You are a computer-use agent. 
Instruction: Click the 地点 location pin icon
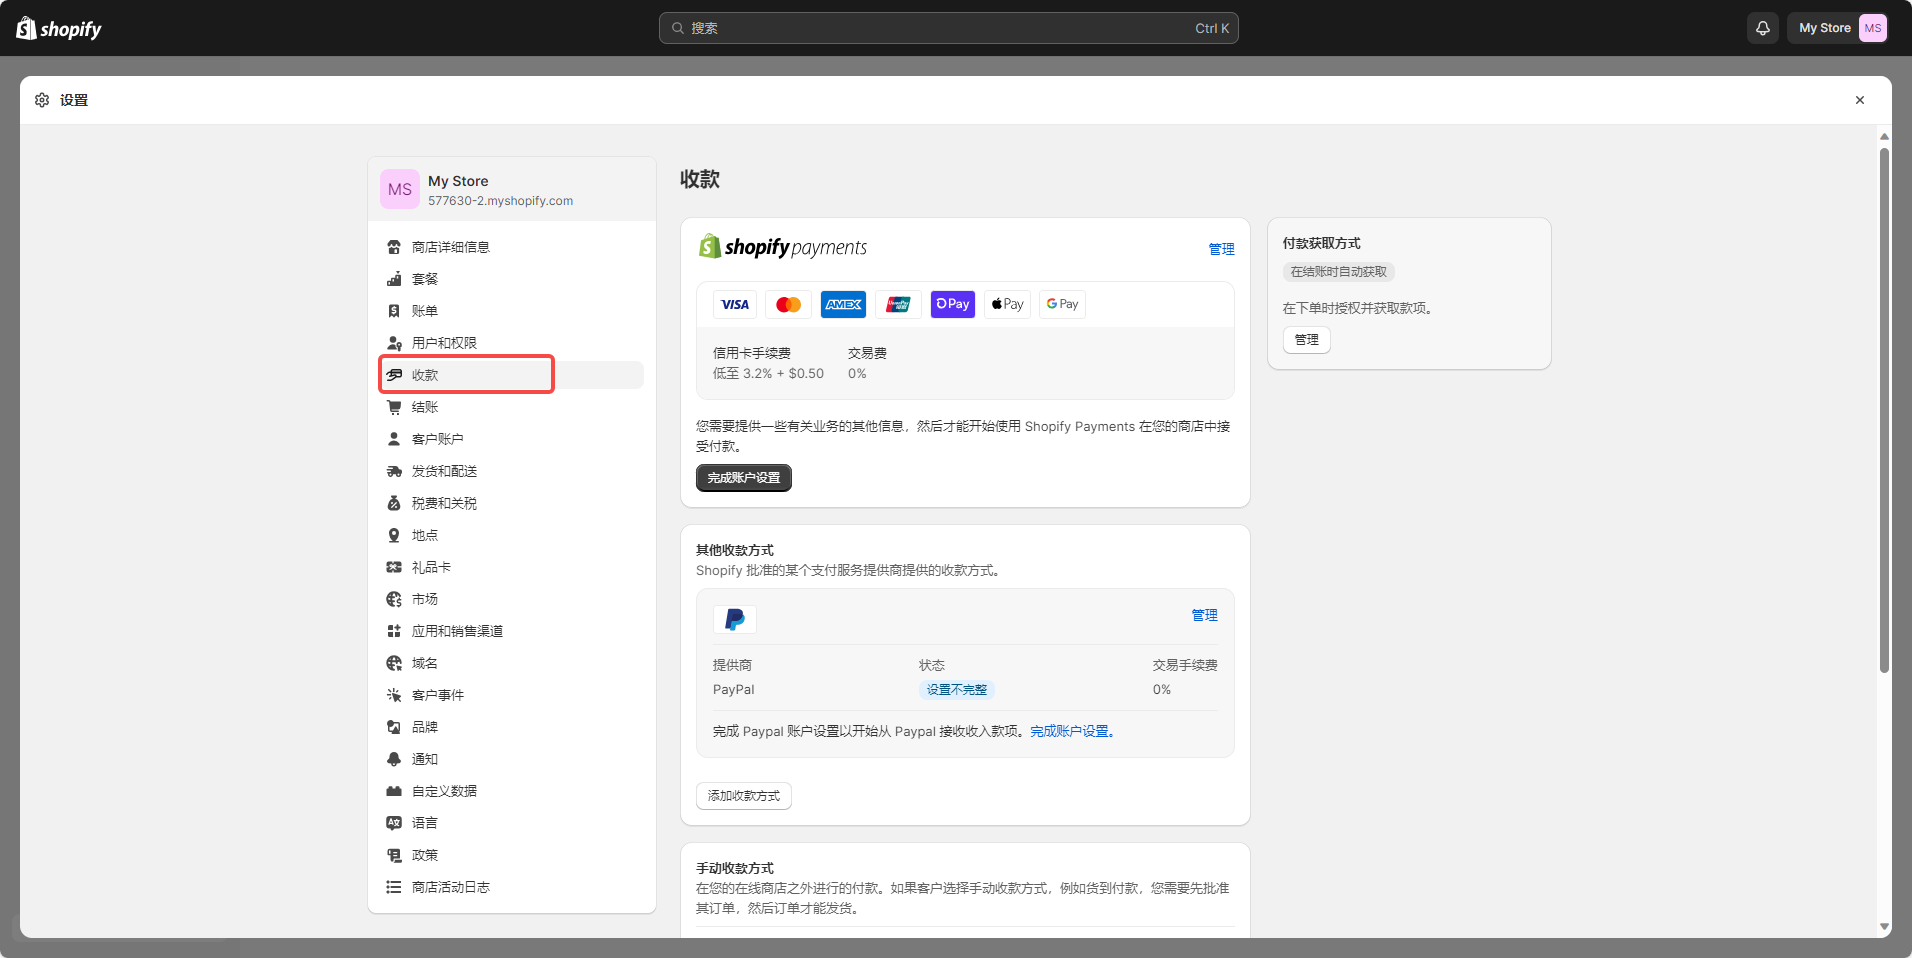pyautogui.click(x=394, y=535)
